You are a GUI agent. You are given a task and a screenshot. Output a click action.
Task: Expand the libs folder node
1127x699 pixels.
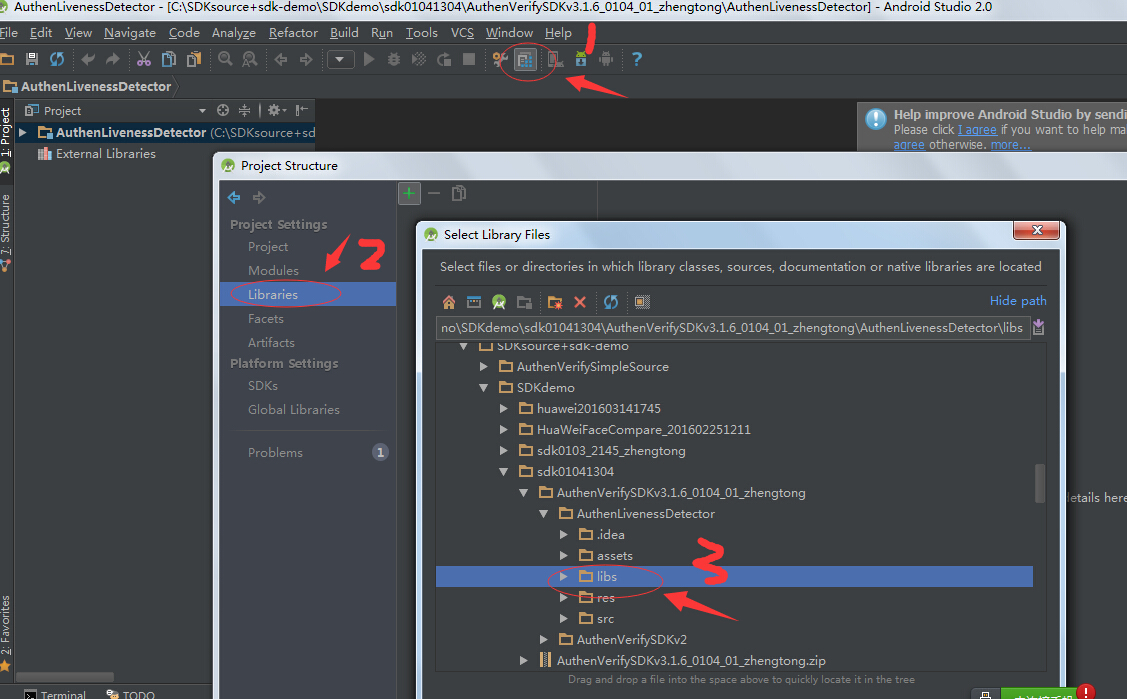[x=564, y=577]
